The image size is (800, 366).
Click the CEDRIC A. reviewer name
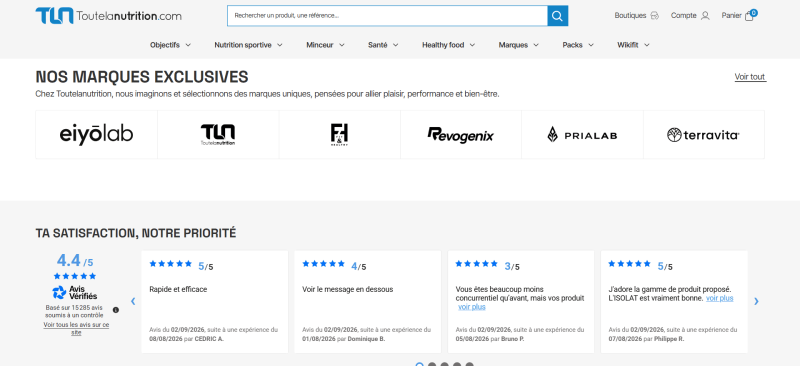[x=209, y=339]
